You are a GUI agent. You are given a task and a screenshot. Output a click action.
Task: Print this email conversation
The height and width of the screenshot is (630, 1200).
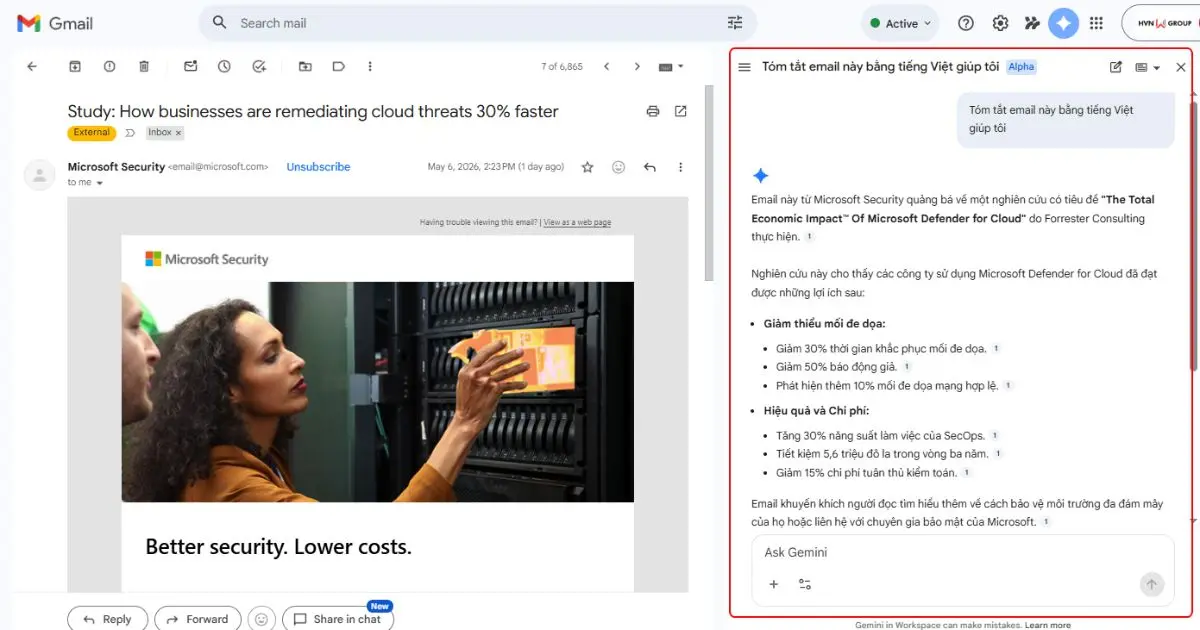(653, 111)
